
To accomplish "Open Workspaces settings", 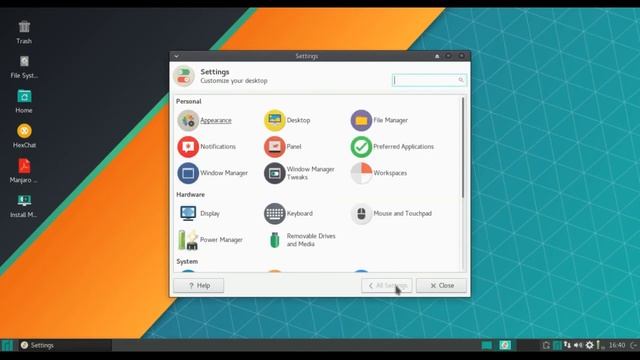I will (379, 173).
